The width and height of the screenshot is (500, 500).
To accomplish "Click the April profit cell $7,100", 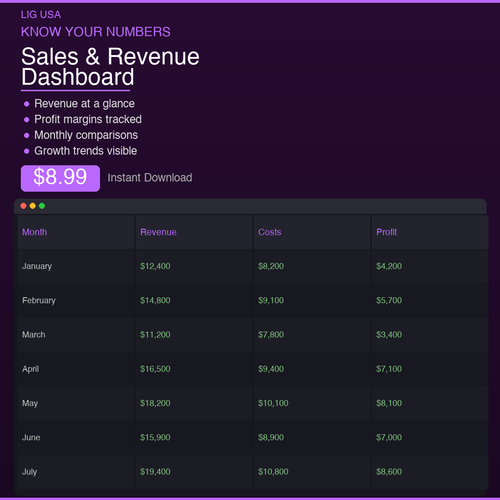I will 389,369.
